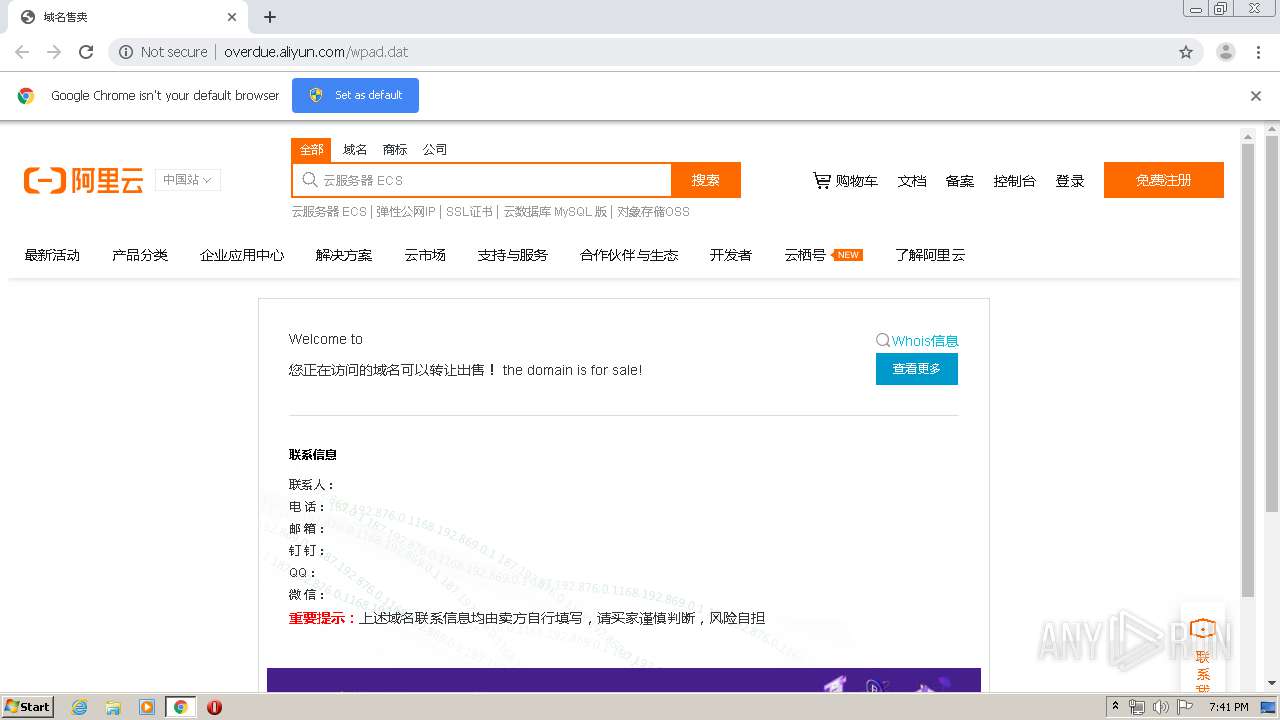Go back to the previous page
This screenshot has height=720, width=1280.
pyautogui.click(x=22, y=52)
